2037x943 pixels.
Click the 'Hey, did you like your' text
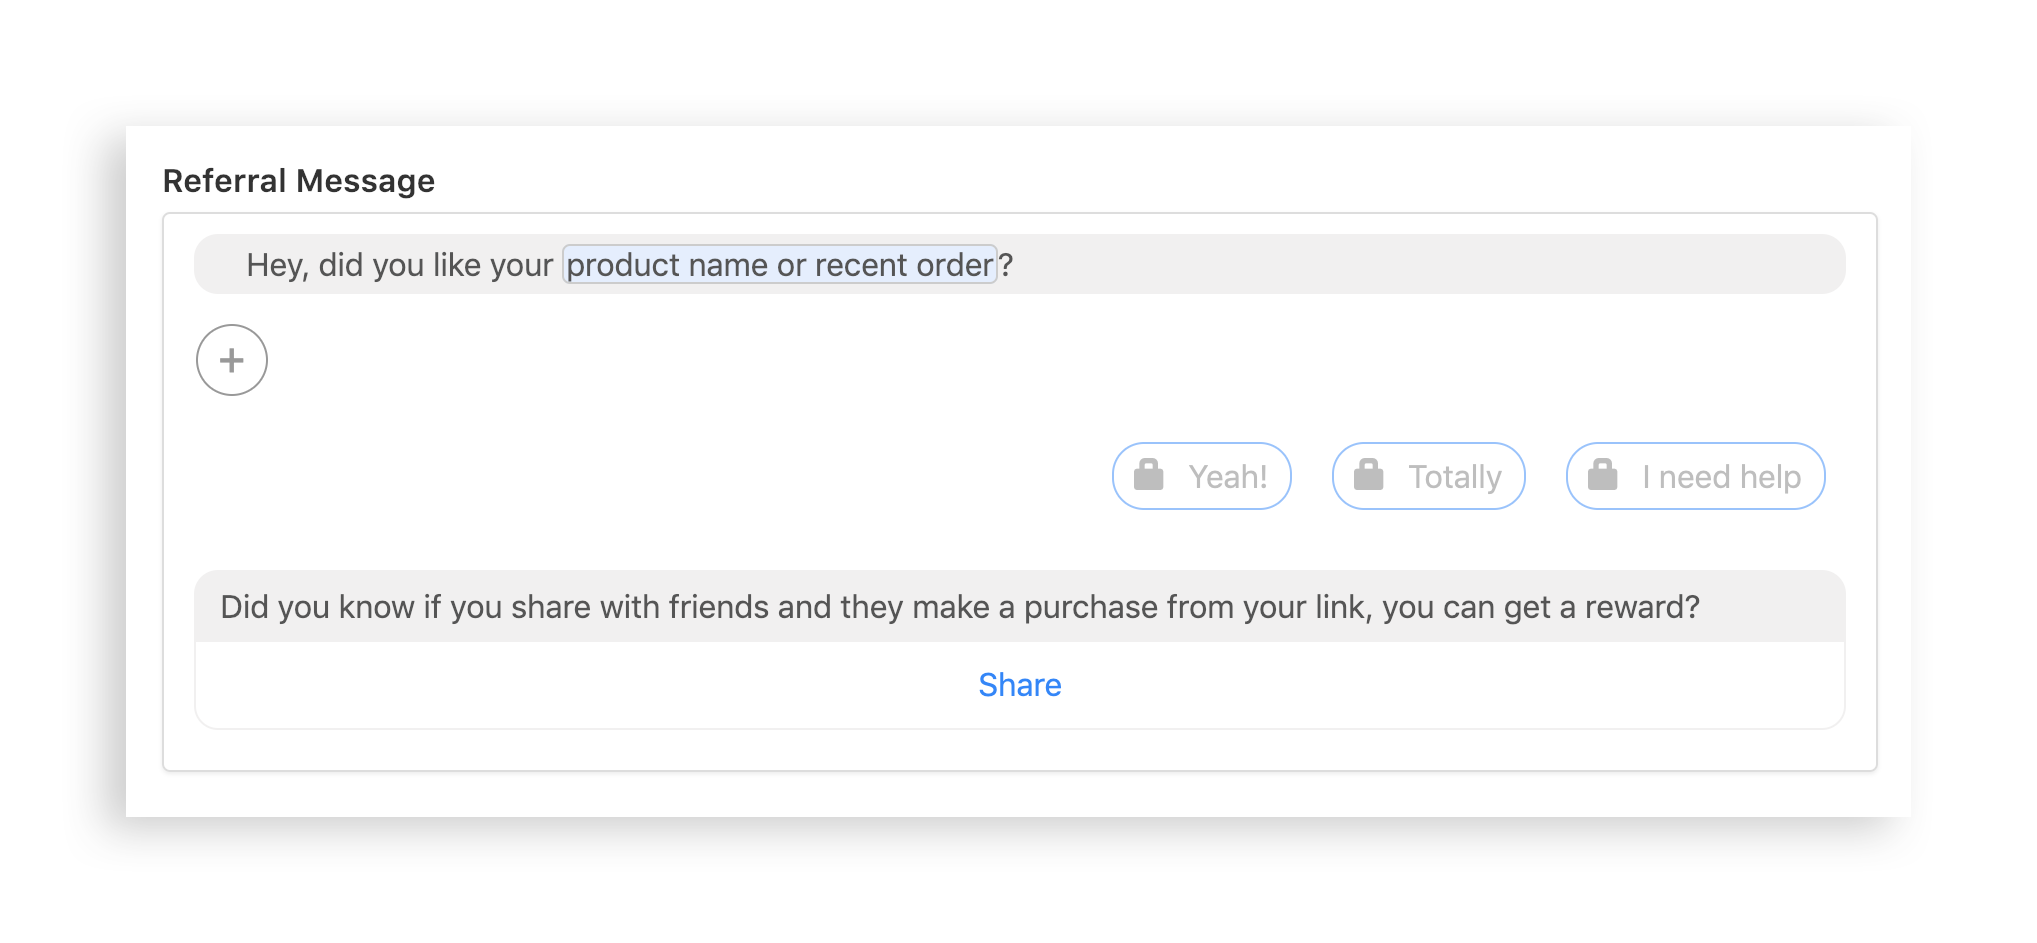click(399, 265)
